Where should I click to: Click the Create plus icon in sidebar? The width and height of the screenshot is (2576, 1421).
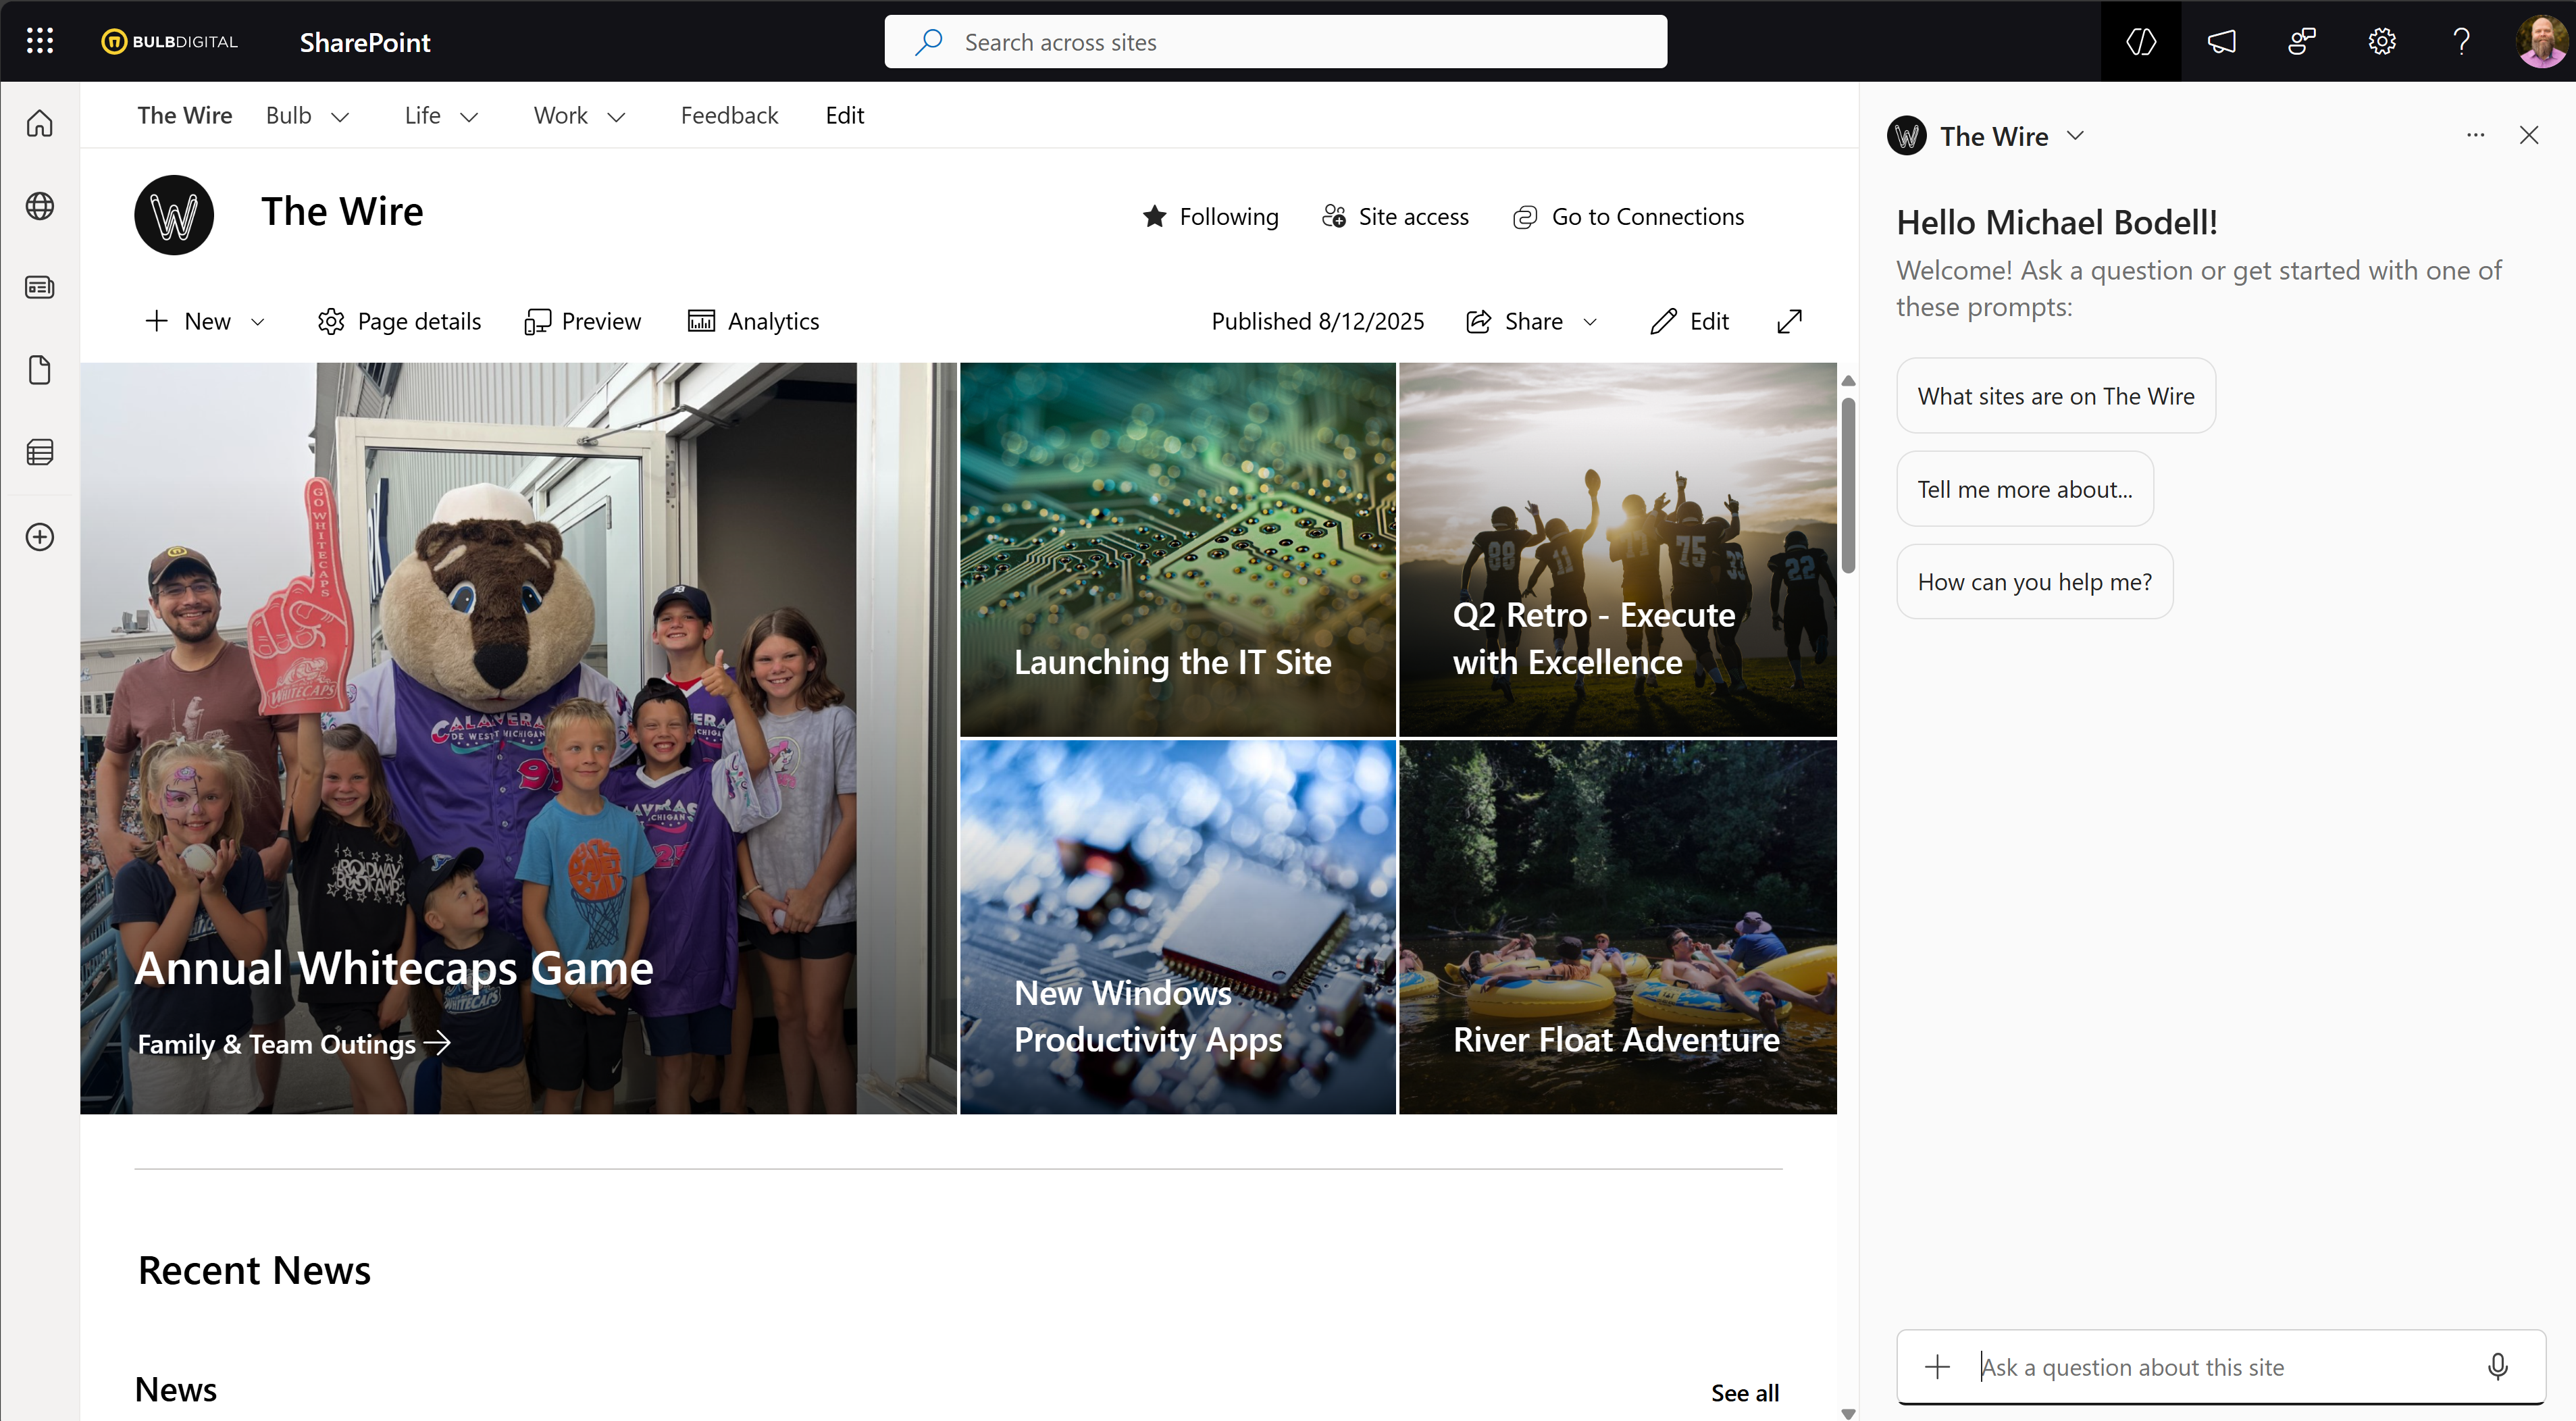point(40,537)
